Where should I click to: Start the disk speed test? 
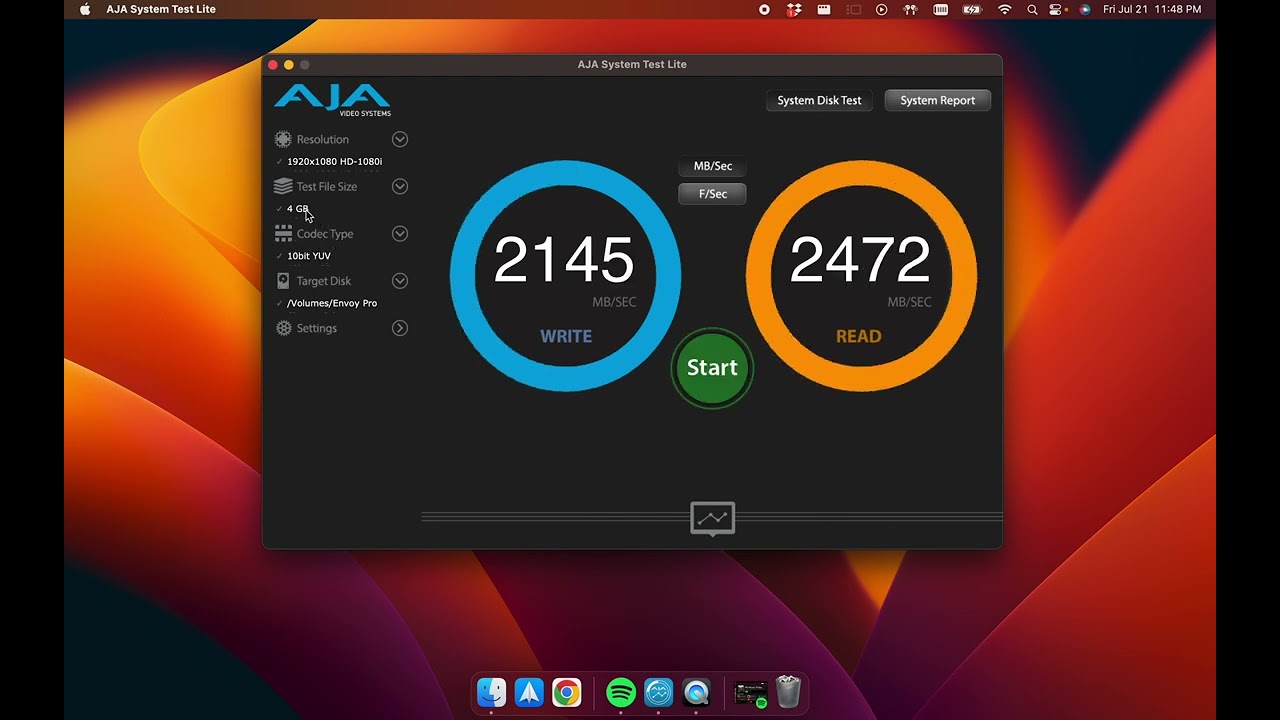click(712, 367)
